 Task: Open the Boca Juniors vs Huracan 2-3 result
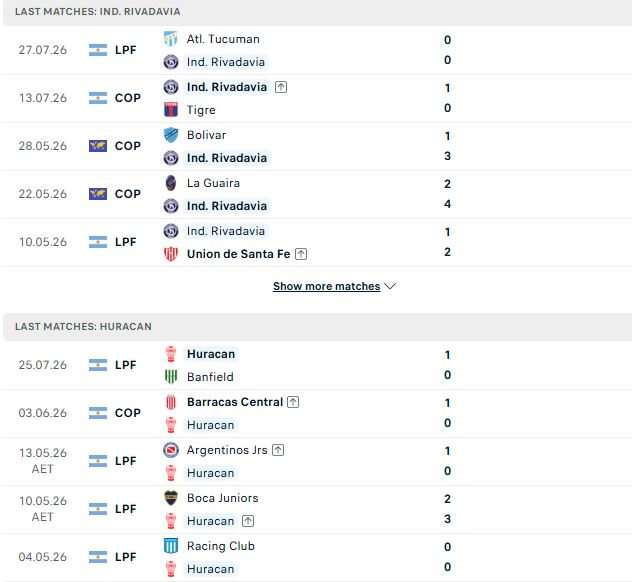point(316,509)
